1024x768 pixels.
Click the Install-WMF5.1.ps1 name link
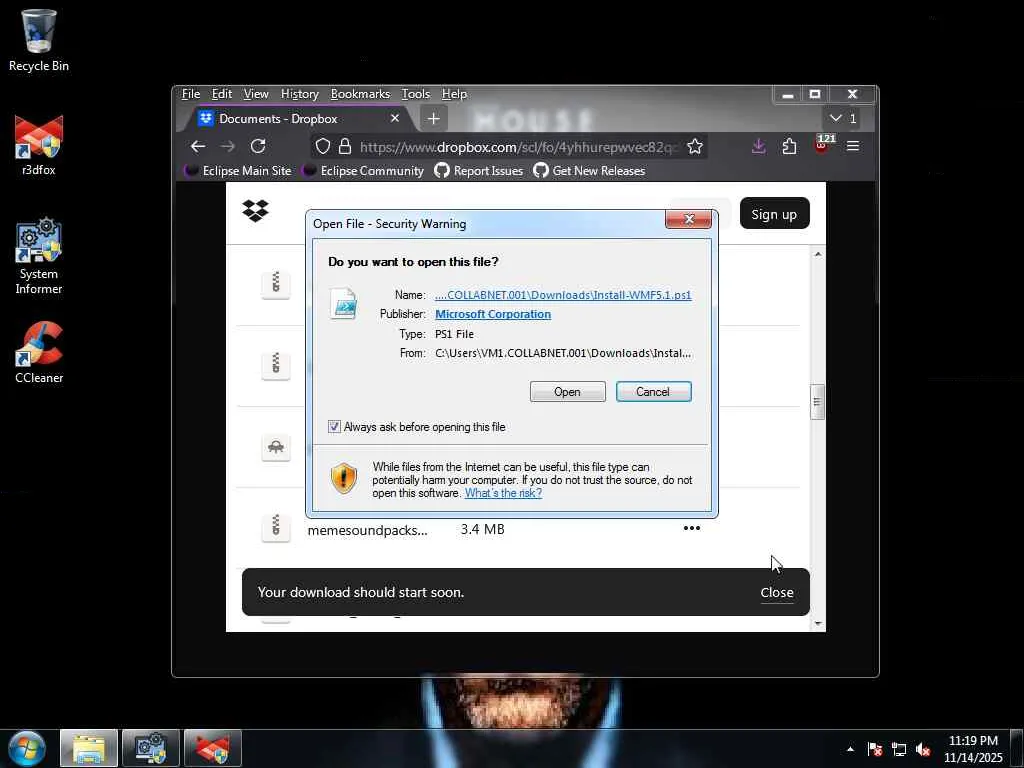pyautogui.click(x=563, y=295)
